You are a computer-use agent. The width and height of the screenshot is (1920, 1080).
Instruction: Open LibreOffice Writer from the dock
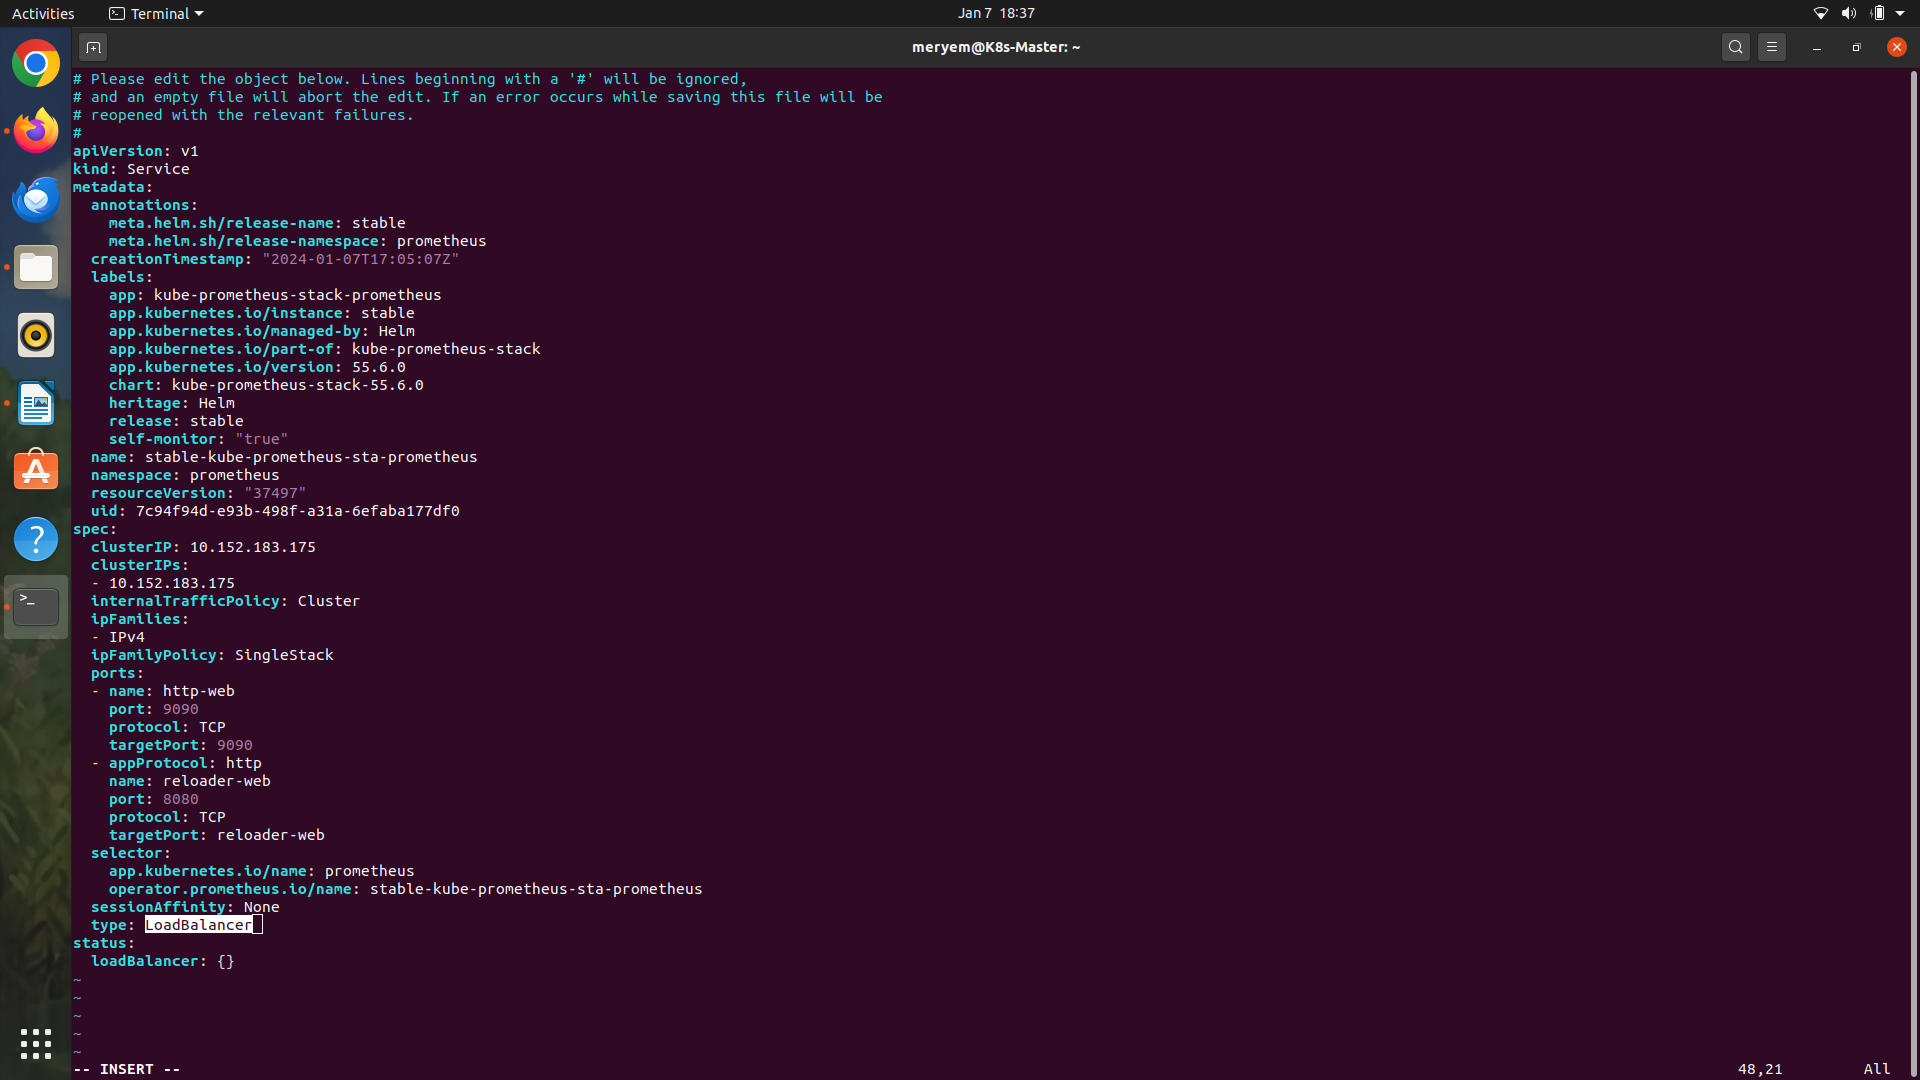click(x=36, y=403)
